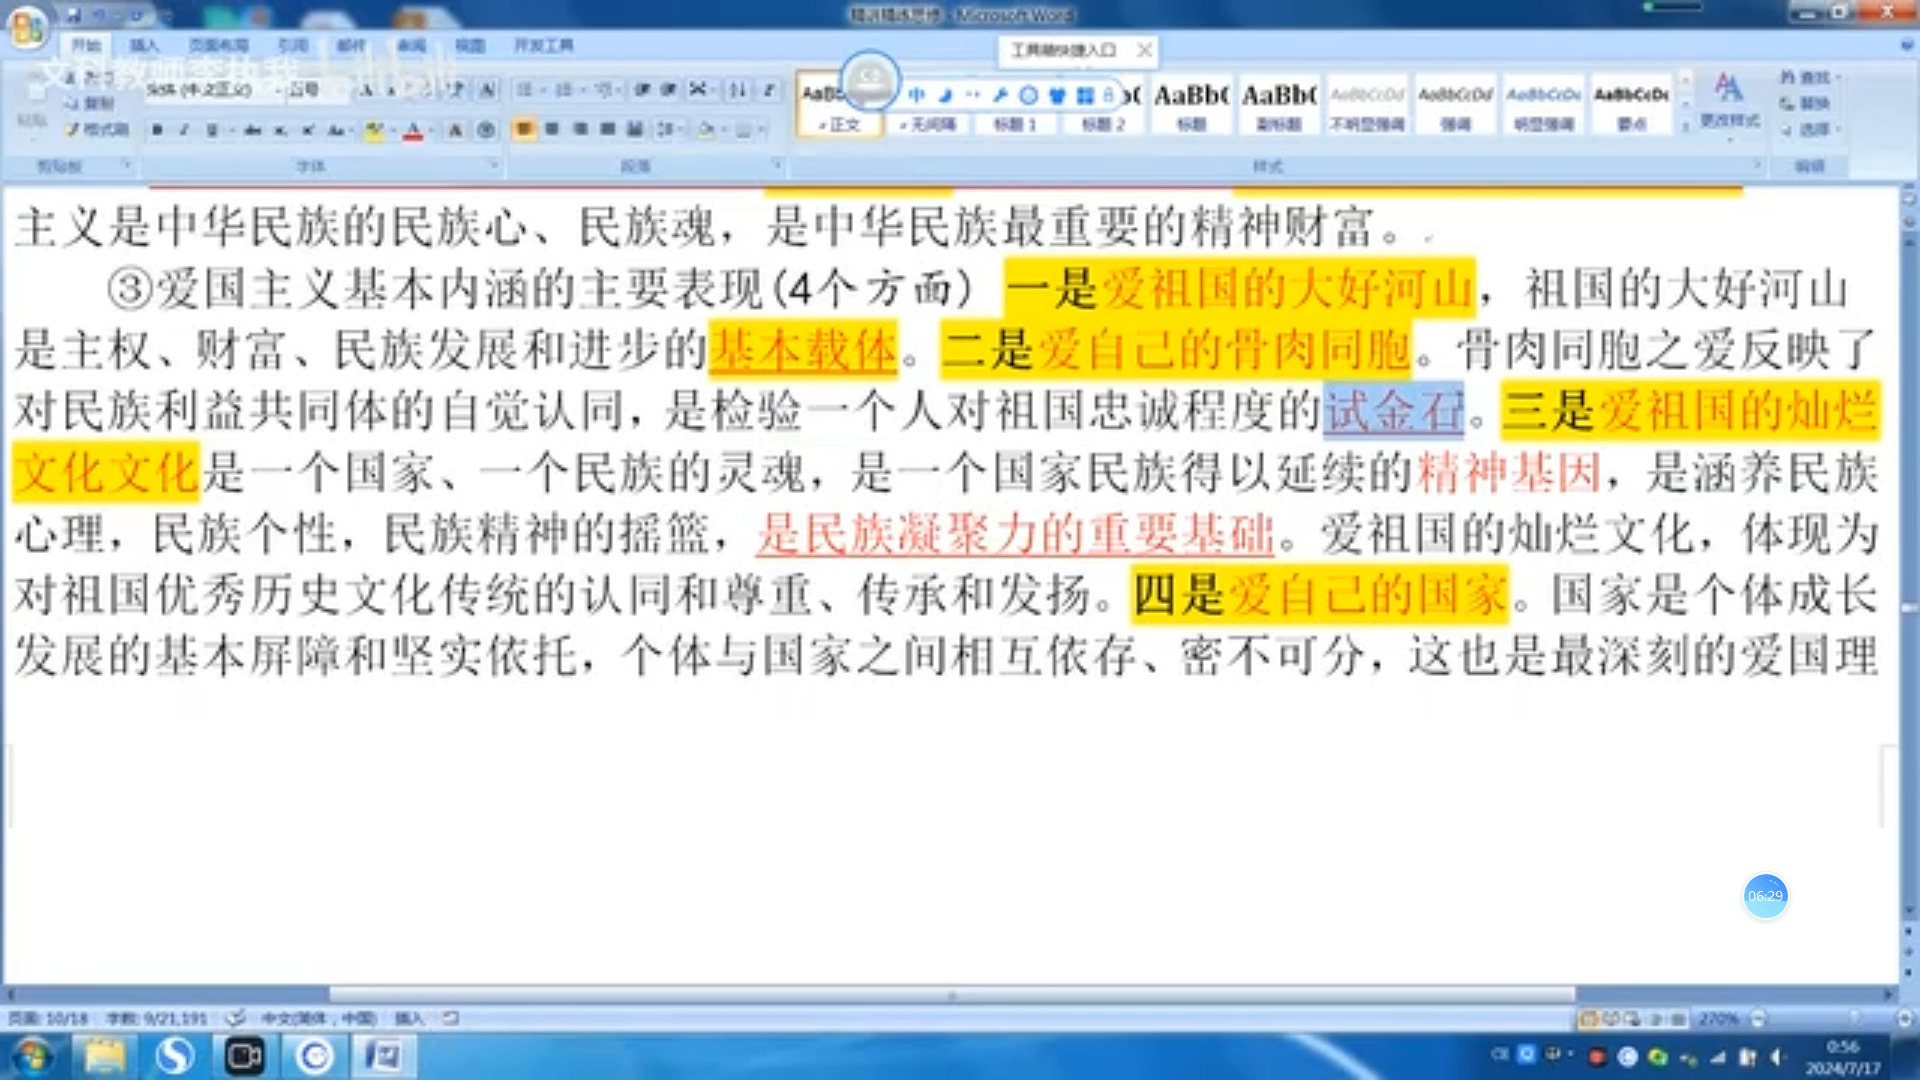The image size is (1920, 1080).
Task: Set center paragraph alignment
Action: [x=552, y=129]
